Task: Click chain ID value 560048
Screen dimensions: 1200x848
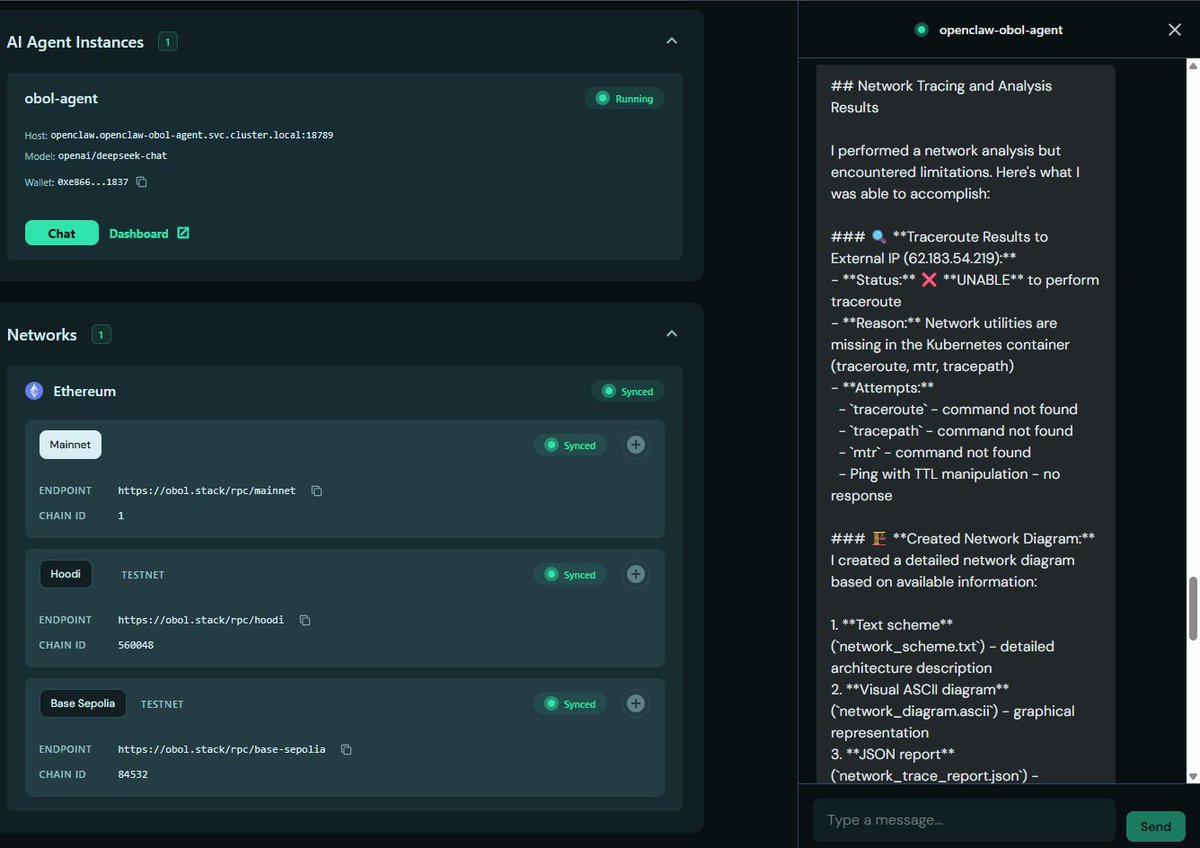Action: pos(136,645)
